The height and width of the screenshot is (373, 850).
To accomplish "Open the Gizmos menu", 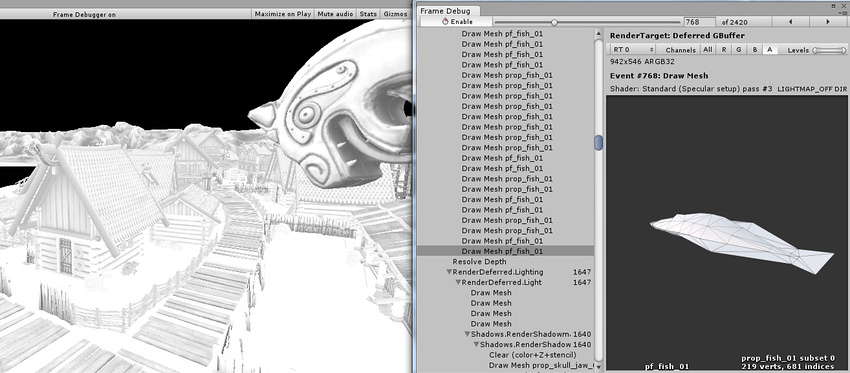I will [395, 14].
